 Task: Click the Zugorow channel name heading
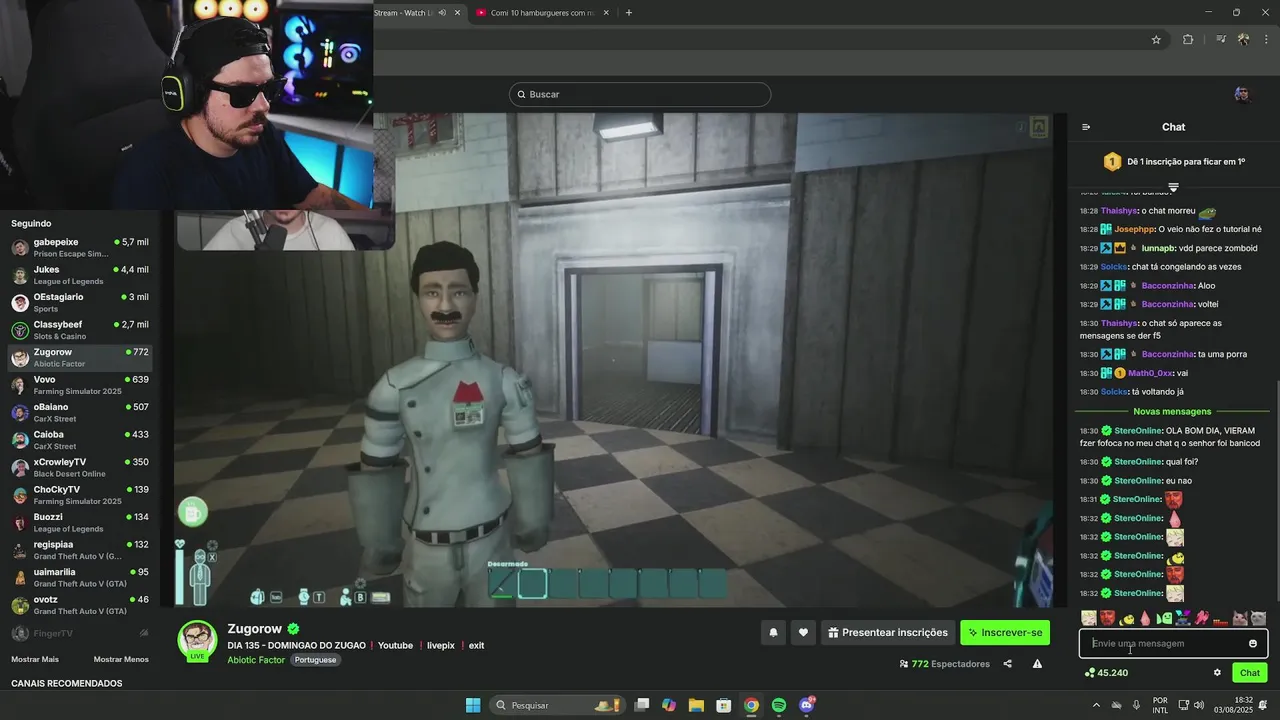point(255,629)
